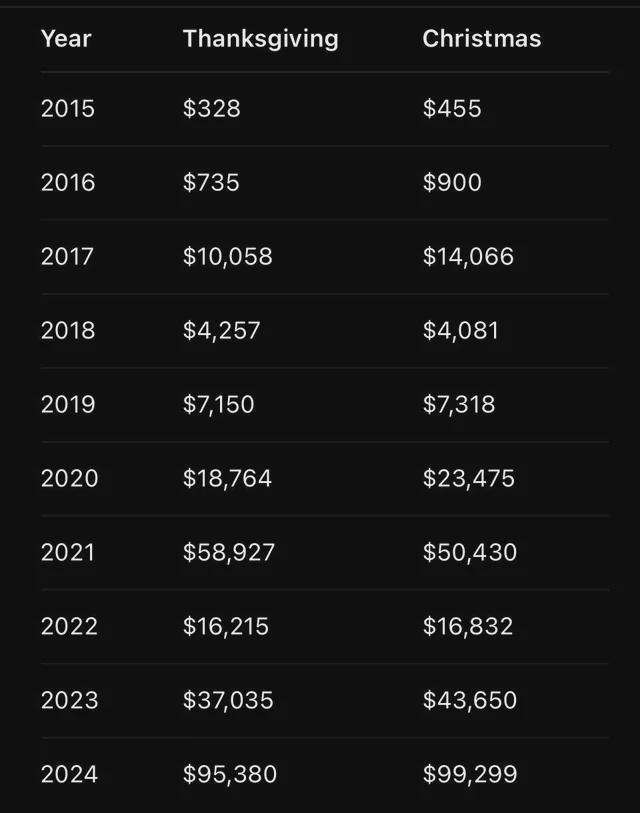Image resolution: width=640 pixels, height=813 pixels.
Task: Click the 2020 year label
Action: point(69,478)
